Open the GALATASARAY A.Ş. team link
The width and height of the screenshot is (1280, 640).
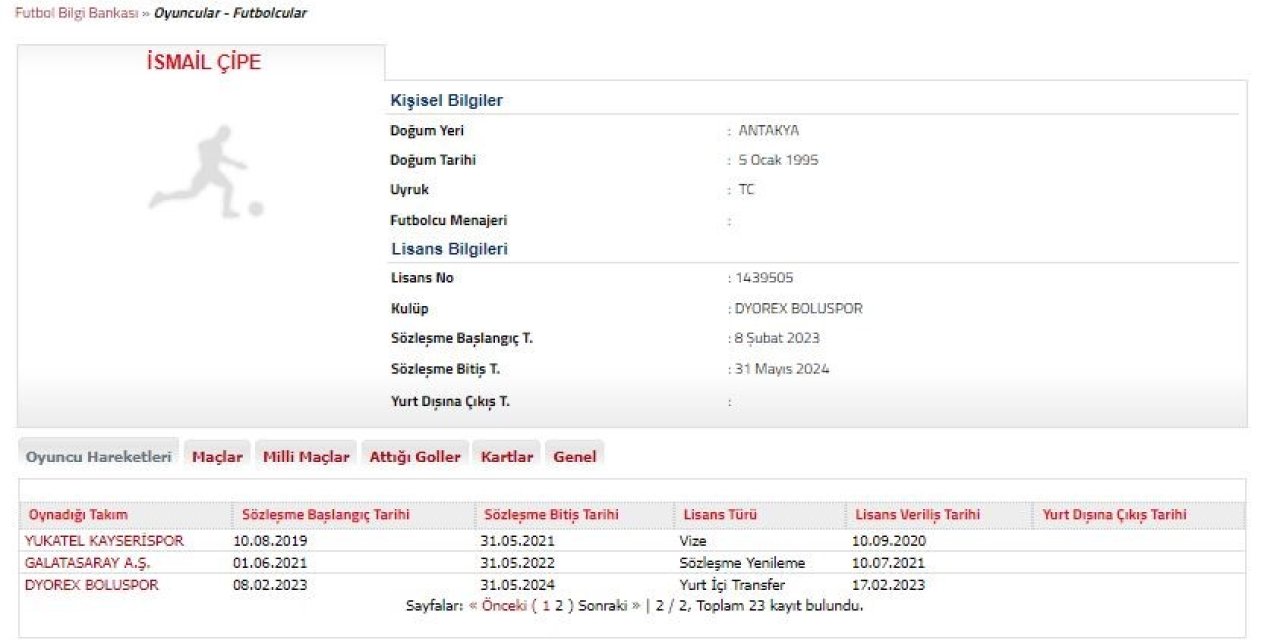tap(88, 562)
